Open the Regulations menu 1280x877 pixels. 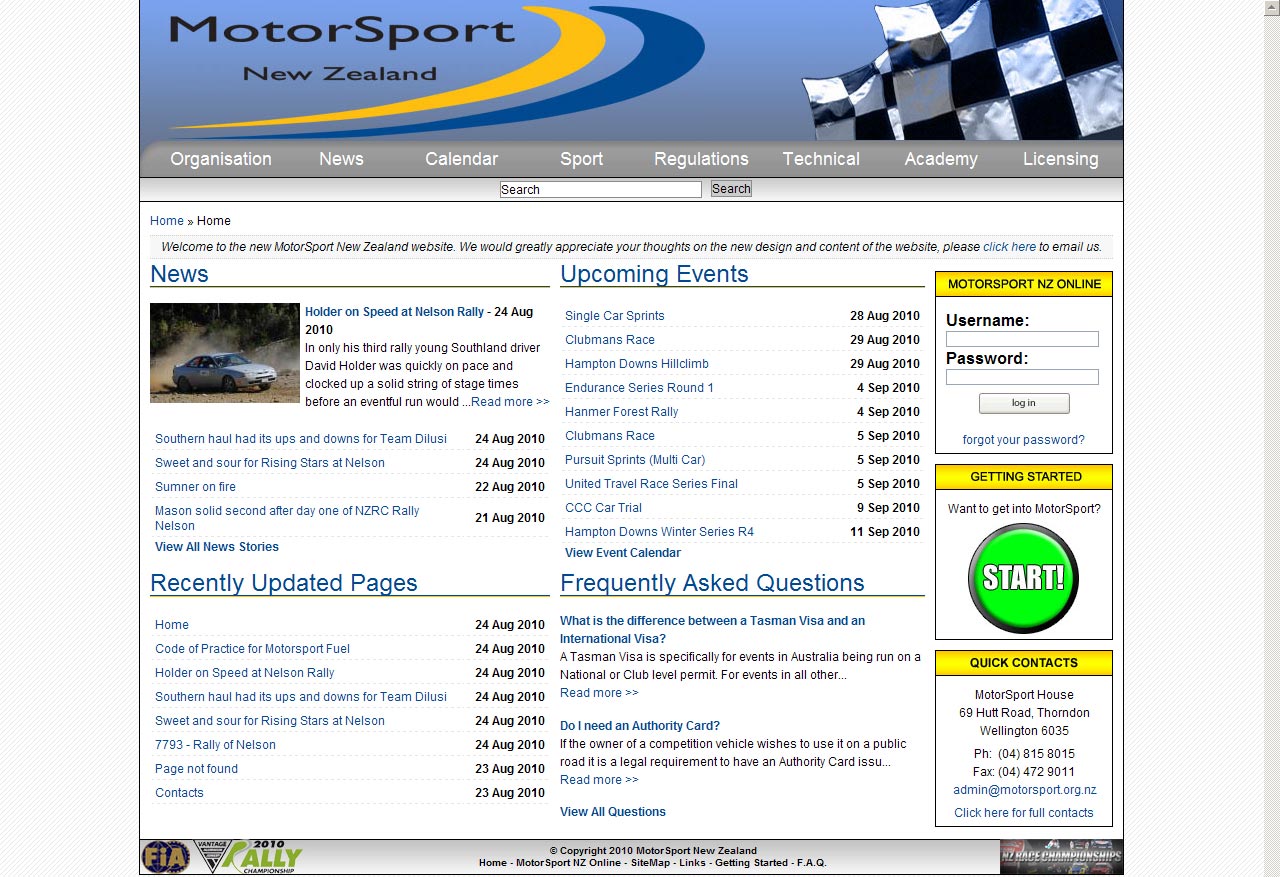[x=701, y=159]
